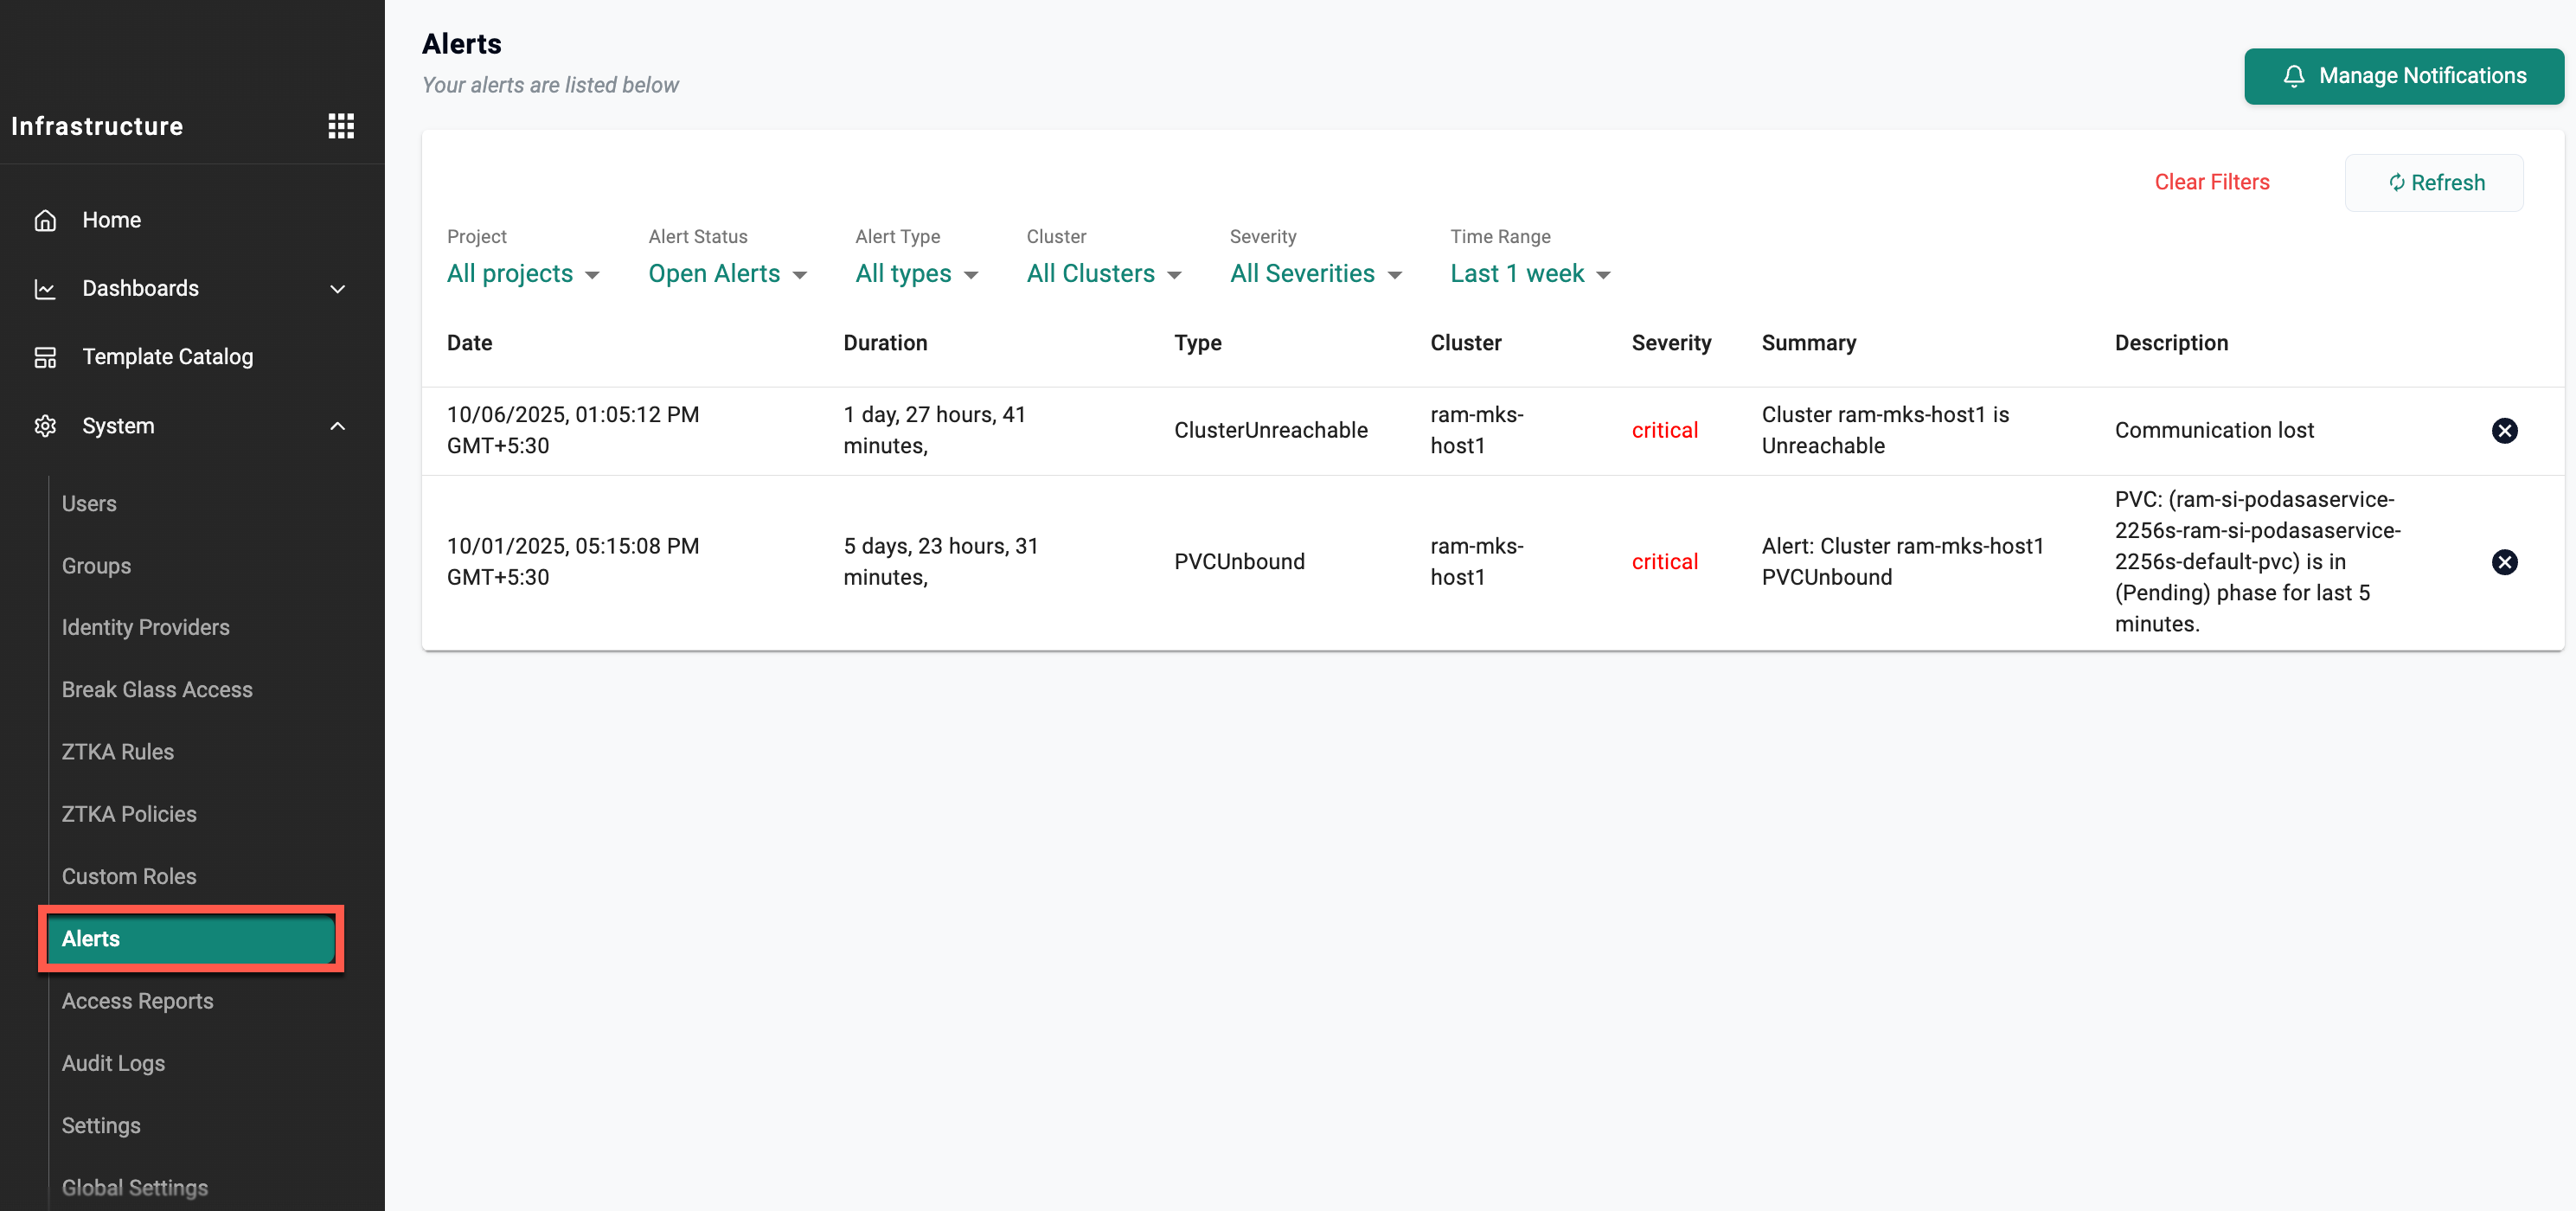The image size is (2576, 1211).
Task: Open the All projects dropdown
Action: click(523, 274)
